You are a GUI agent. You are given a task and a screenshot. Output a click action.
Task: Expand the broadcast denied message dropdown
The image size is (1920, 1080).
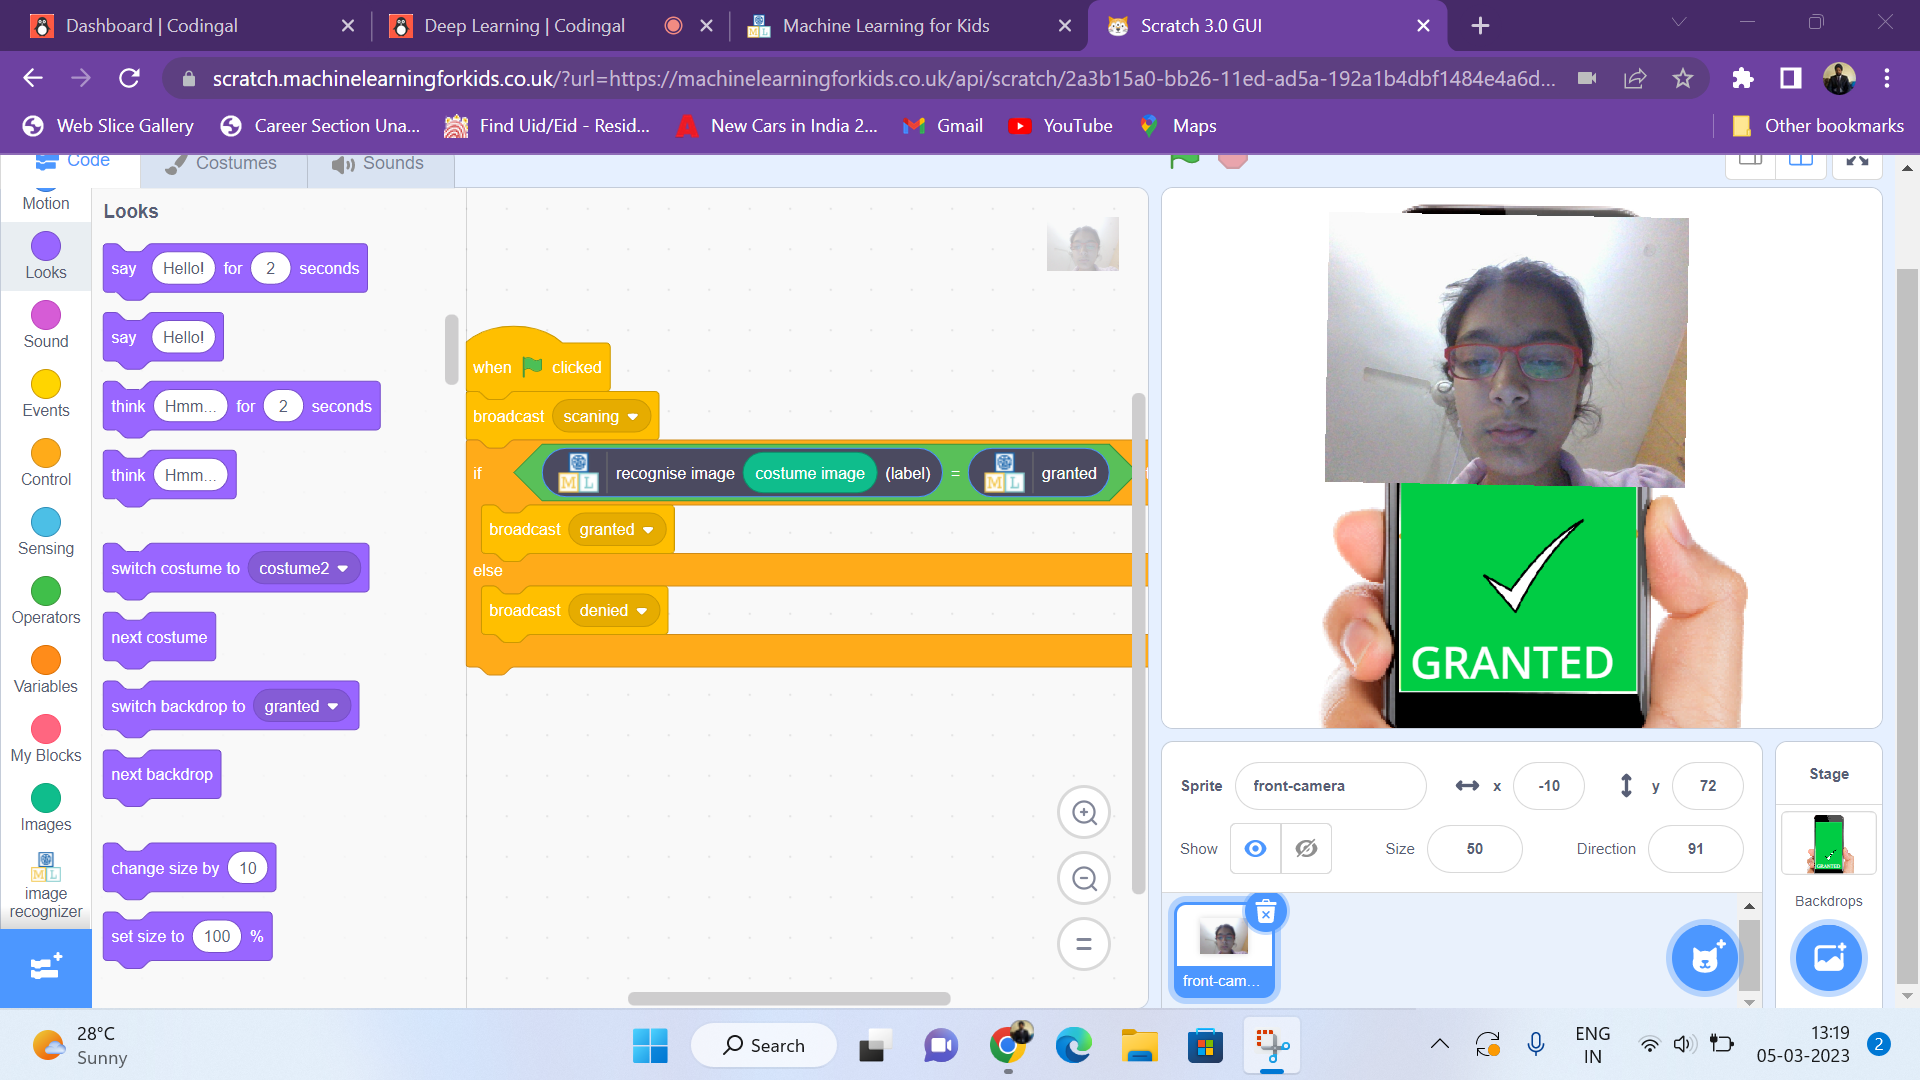(641, 611)
